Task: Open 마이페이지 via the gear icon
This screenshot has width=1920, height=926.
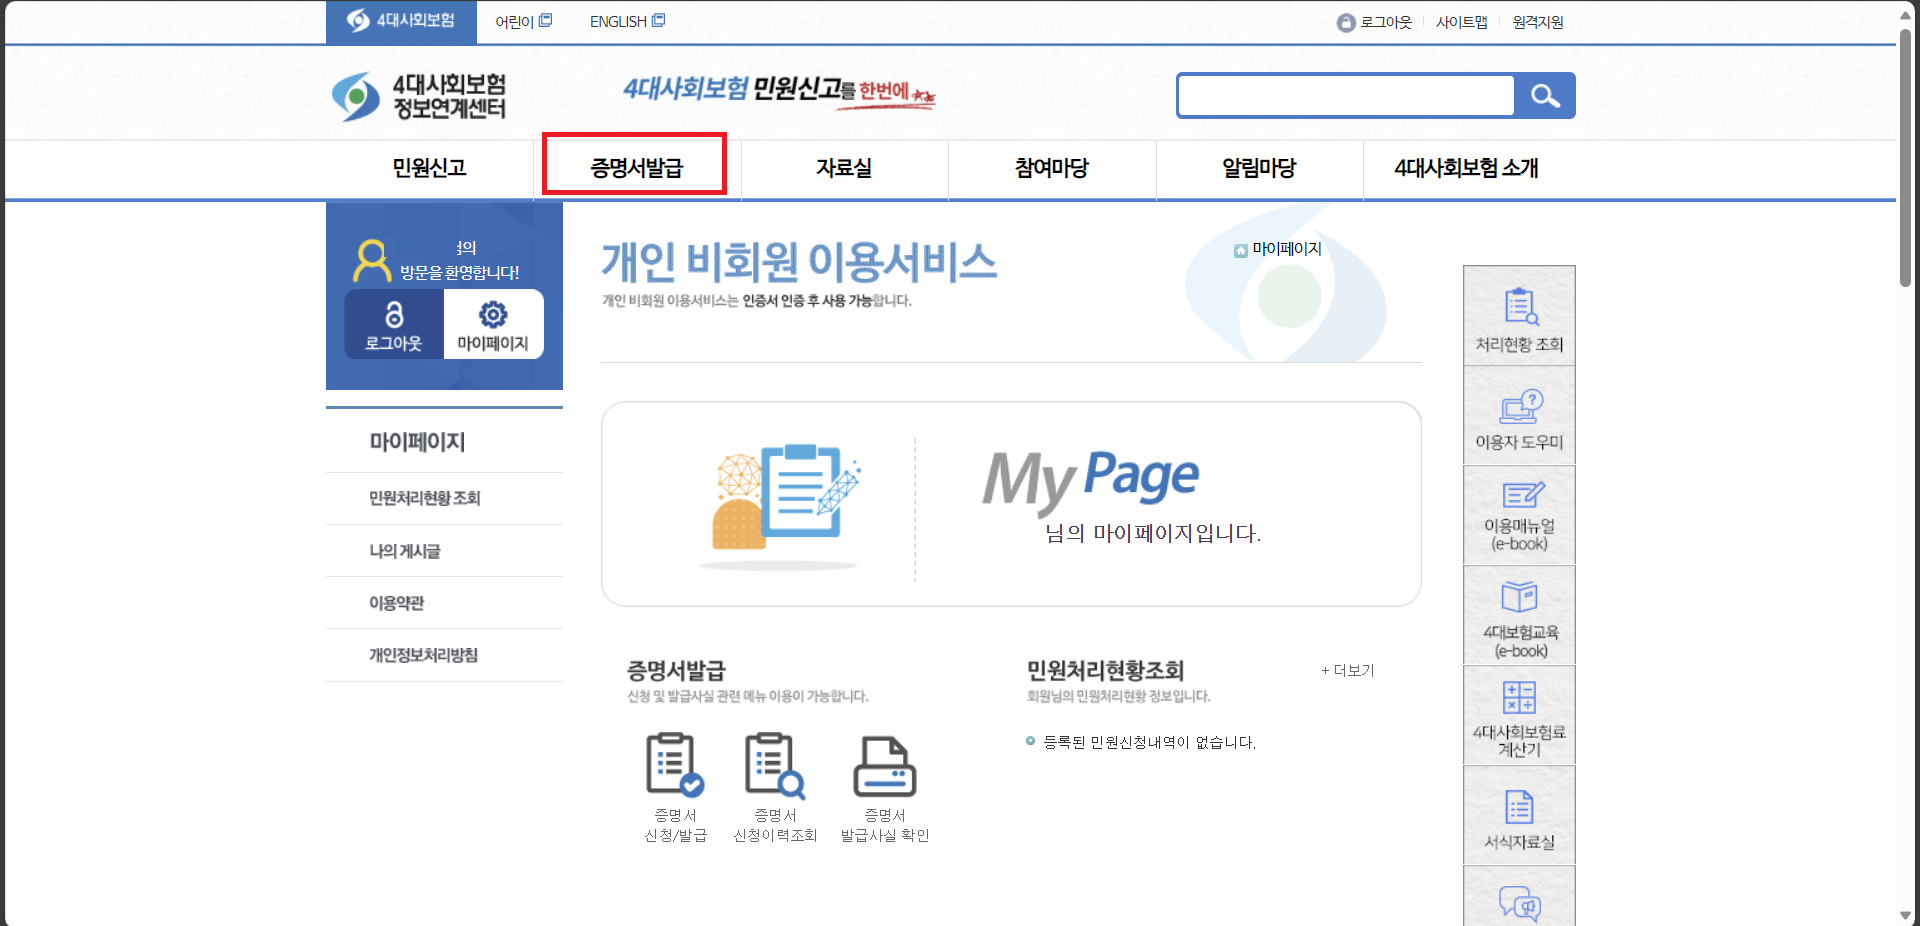Action: tap(492, 315)
